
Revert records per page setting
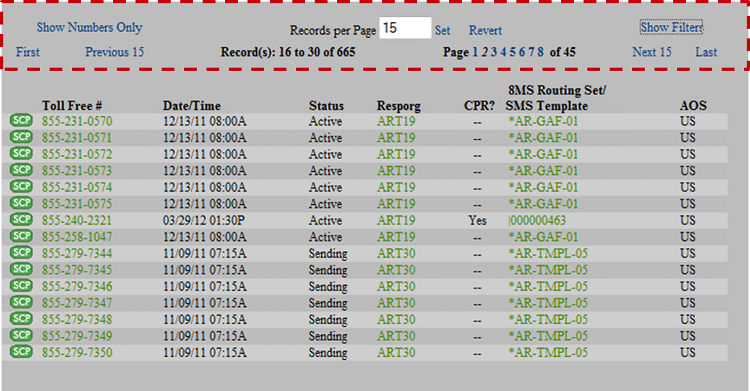pyautogui.click(x=485, y=30)
